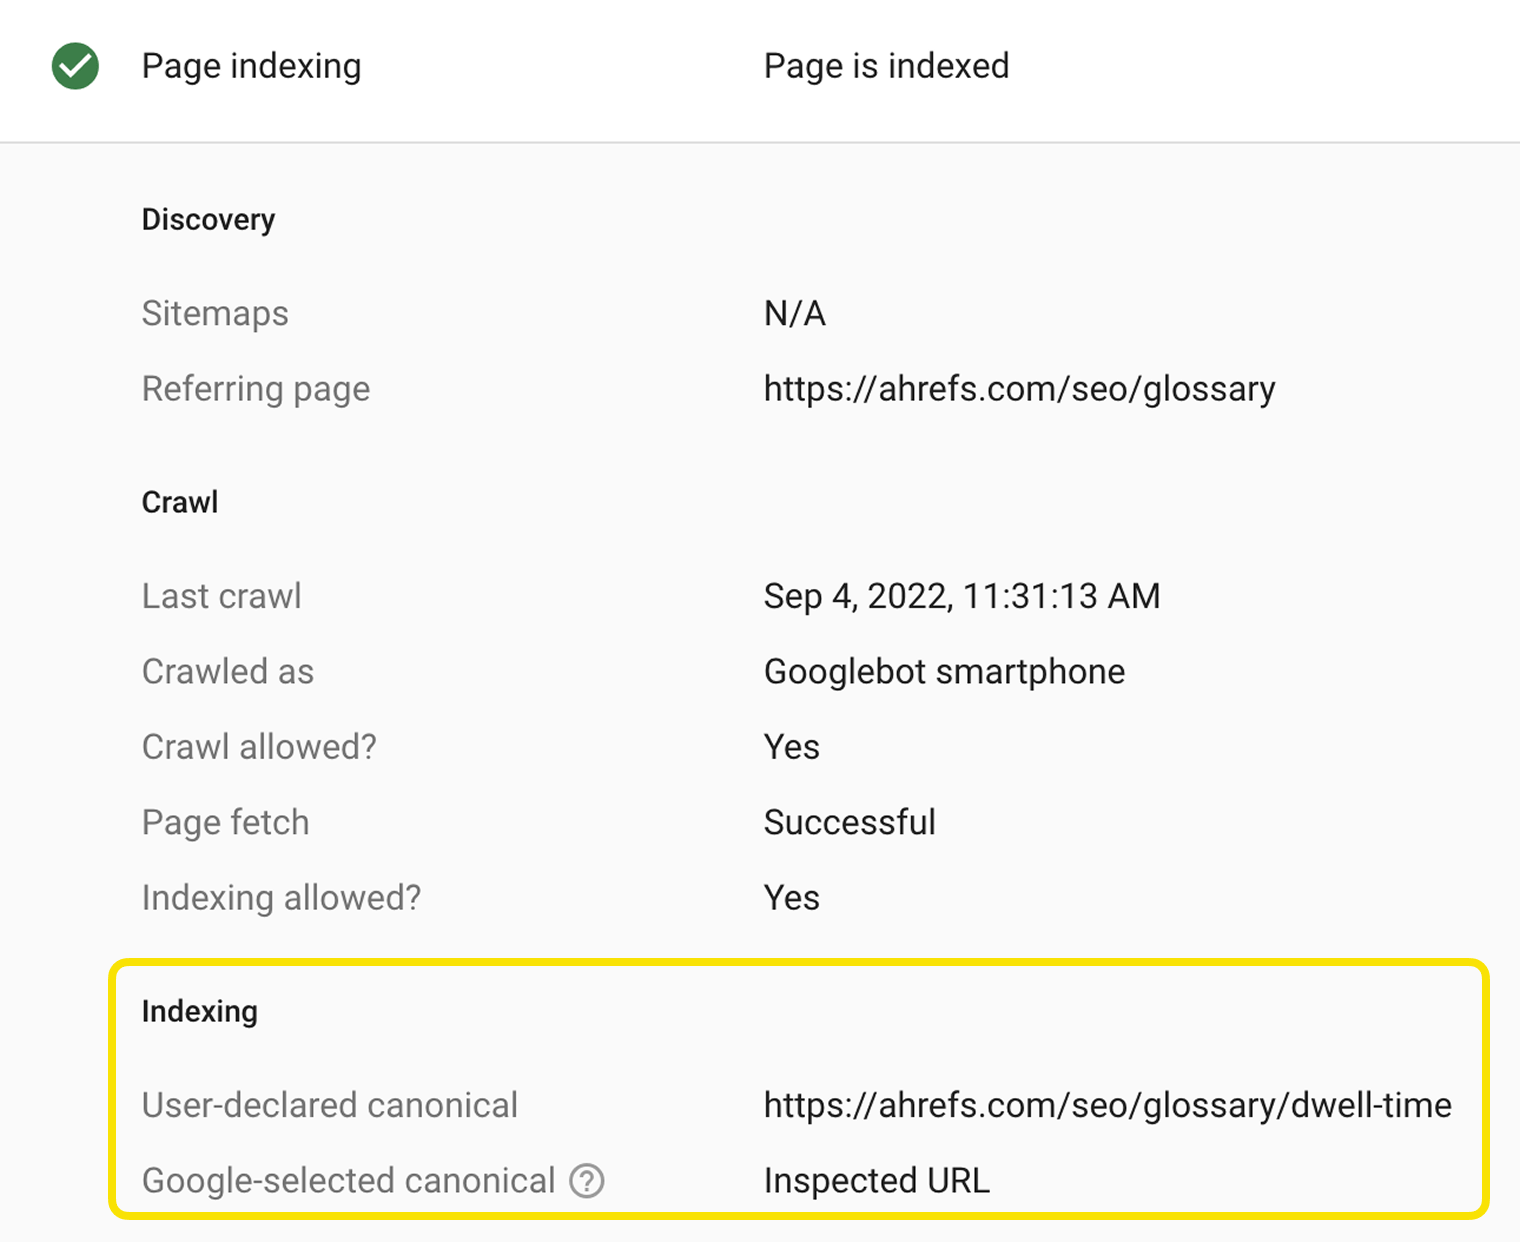Expand the Discovery section header

(x=208, y=219)
